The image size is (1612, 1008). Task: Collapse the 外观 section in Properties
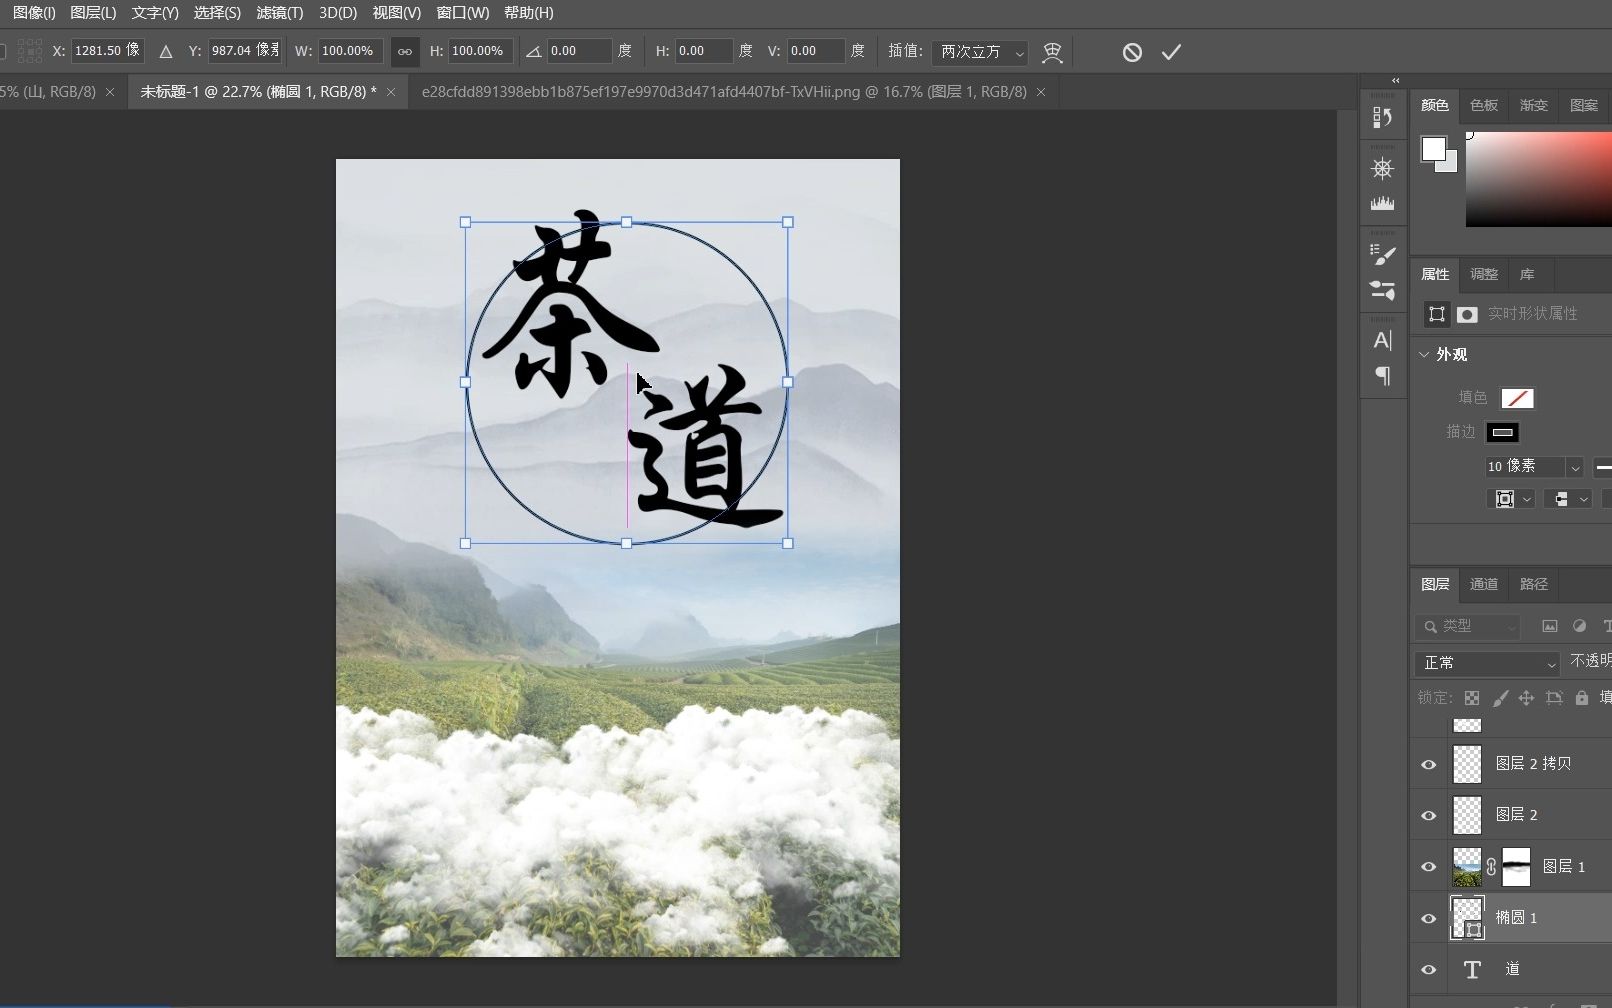[x=1424, y=353]
